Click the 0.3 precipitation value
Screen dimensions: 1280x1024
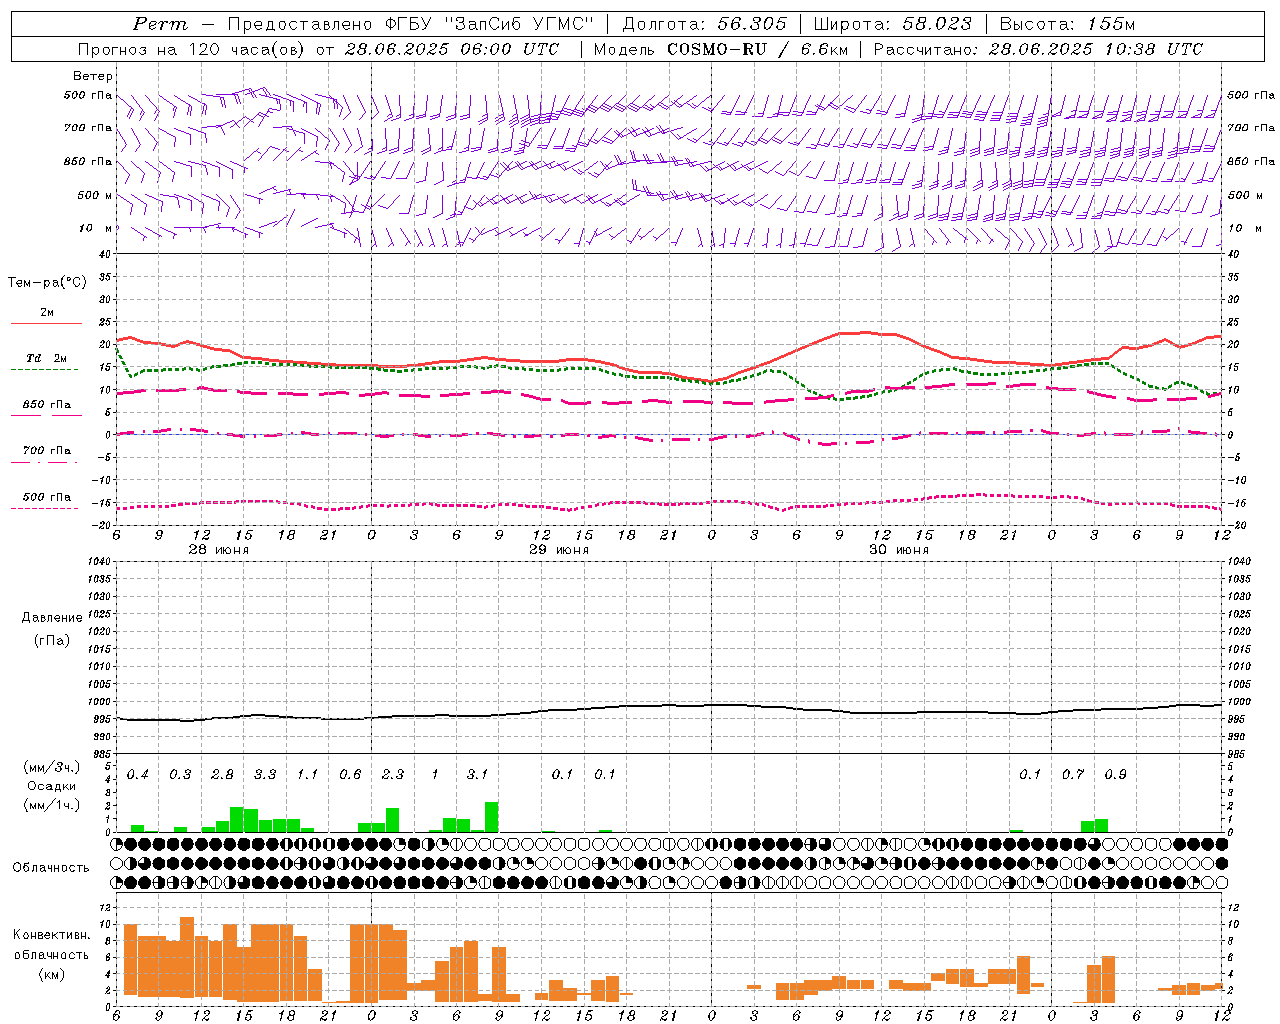point(180,775)
